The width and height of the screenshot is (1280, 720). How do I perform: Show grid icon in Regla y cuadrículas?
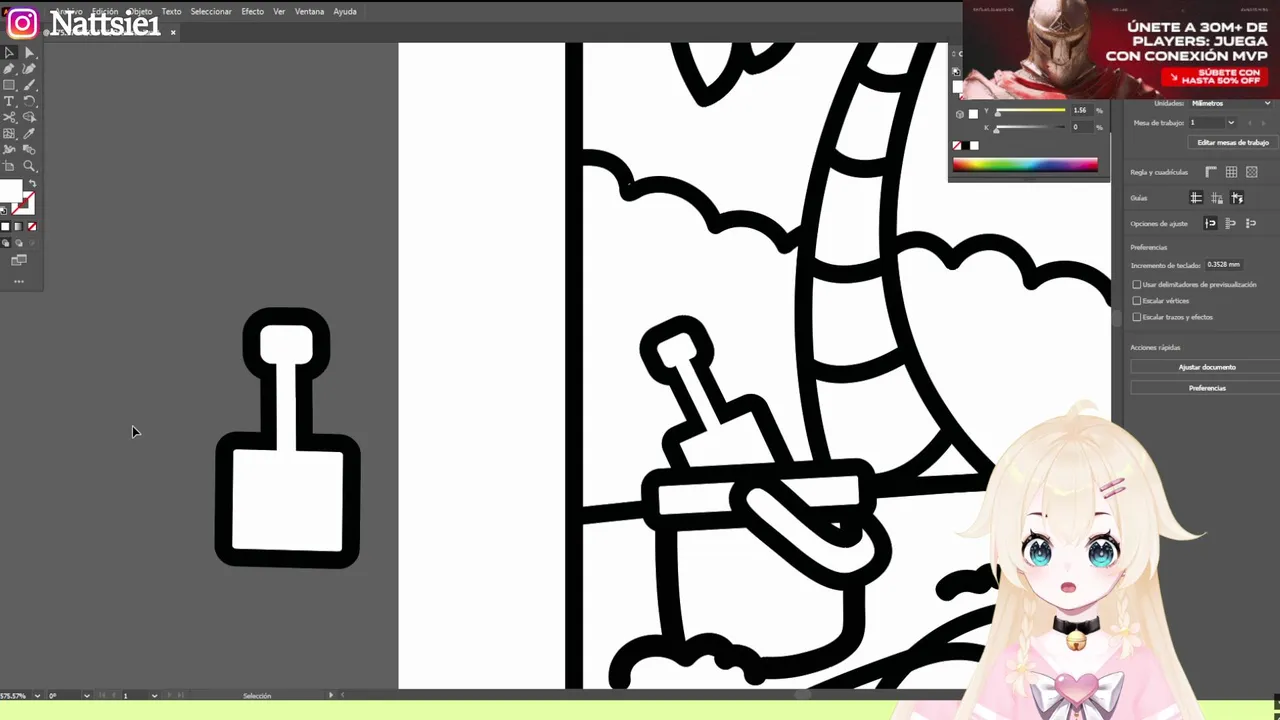(1231, 172)
